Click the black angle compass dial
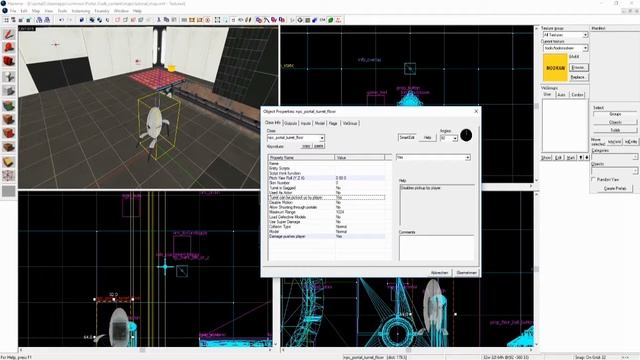Screen dimensions: 640x360 pos(466,135)
